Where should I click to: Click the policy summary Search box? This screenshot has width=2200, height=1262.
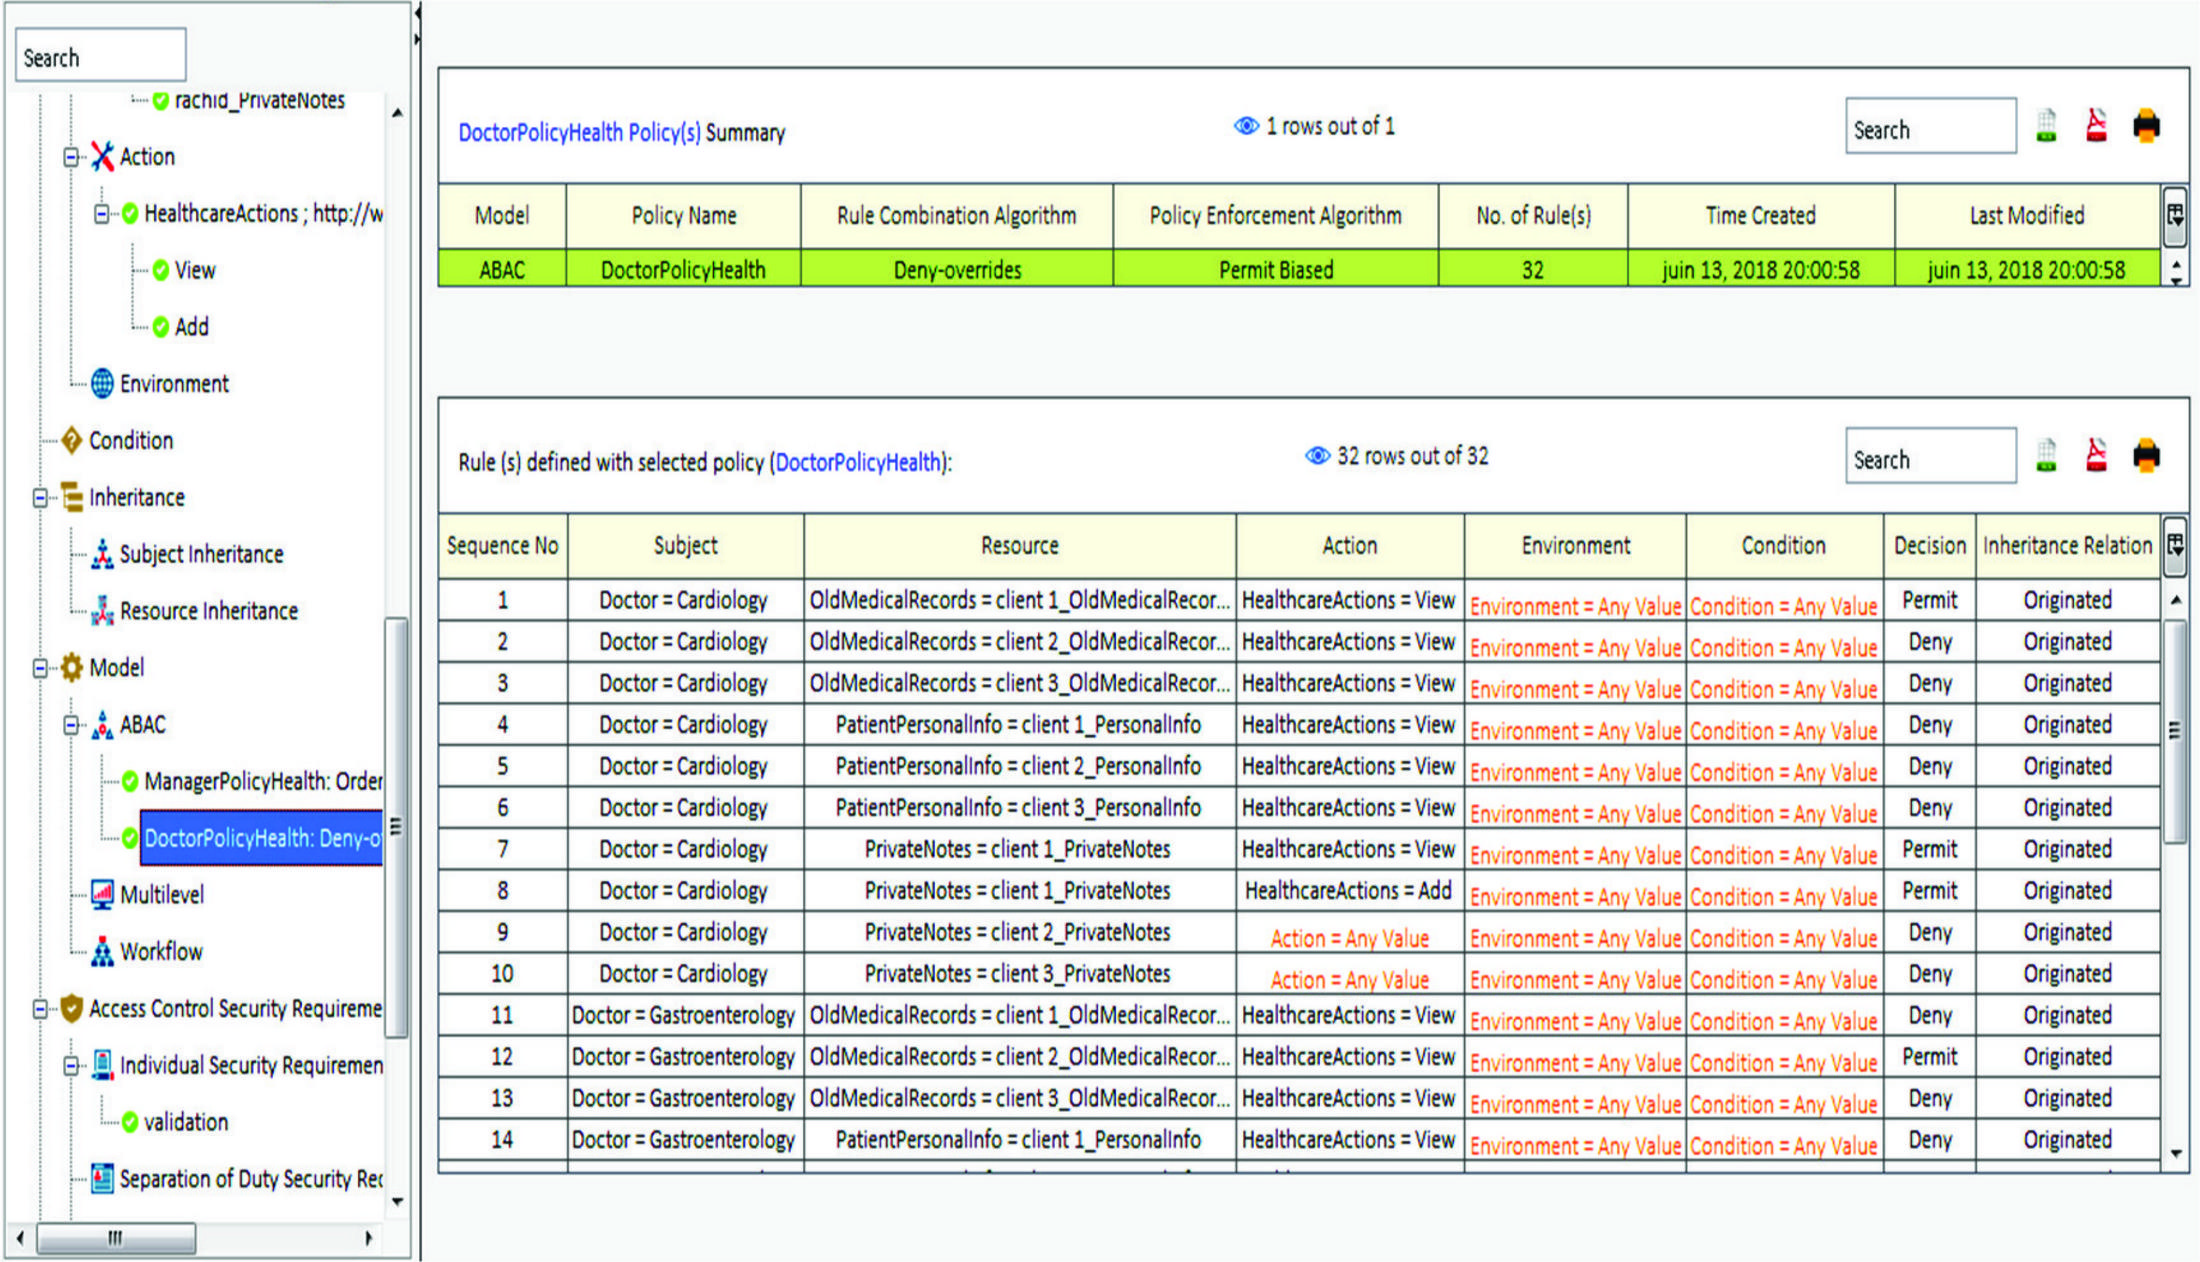pyautogui.click(x=1930, y=126)
